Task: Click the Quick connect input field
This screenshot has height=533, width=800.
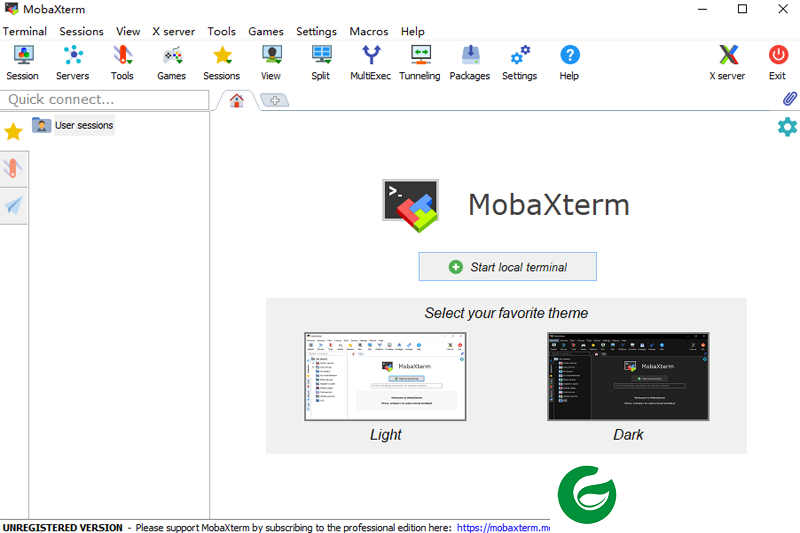Action: pos(105,99)
